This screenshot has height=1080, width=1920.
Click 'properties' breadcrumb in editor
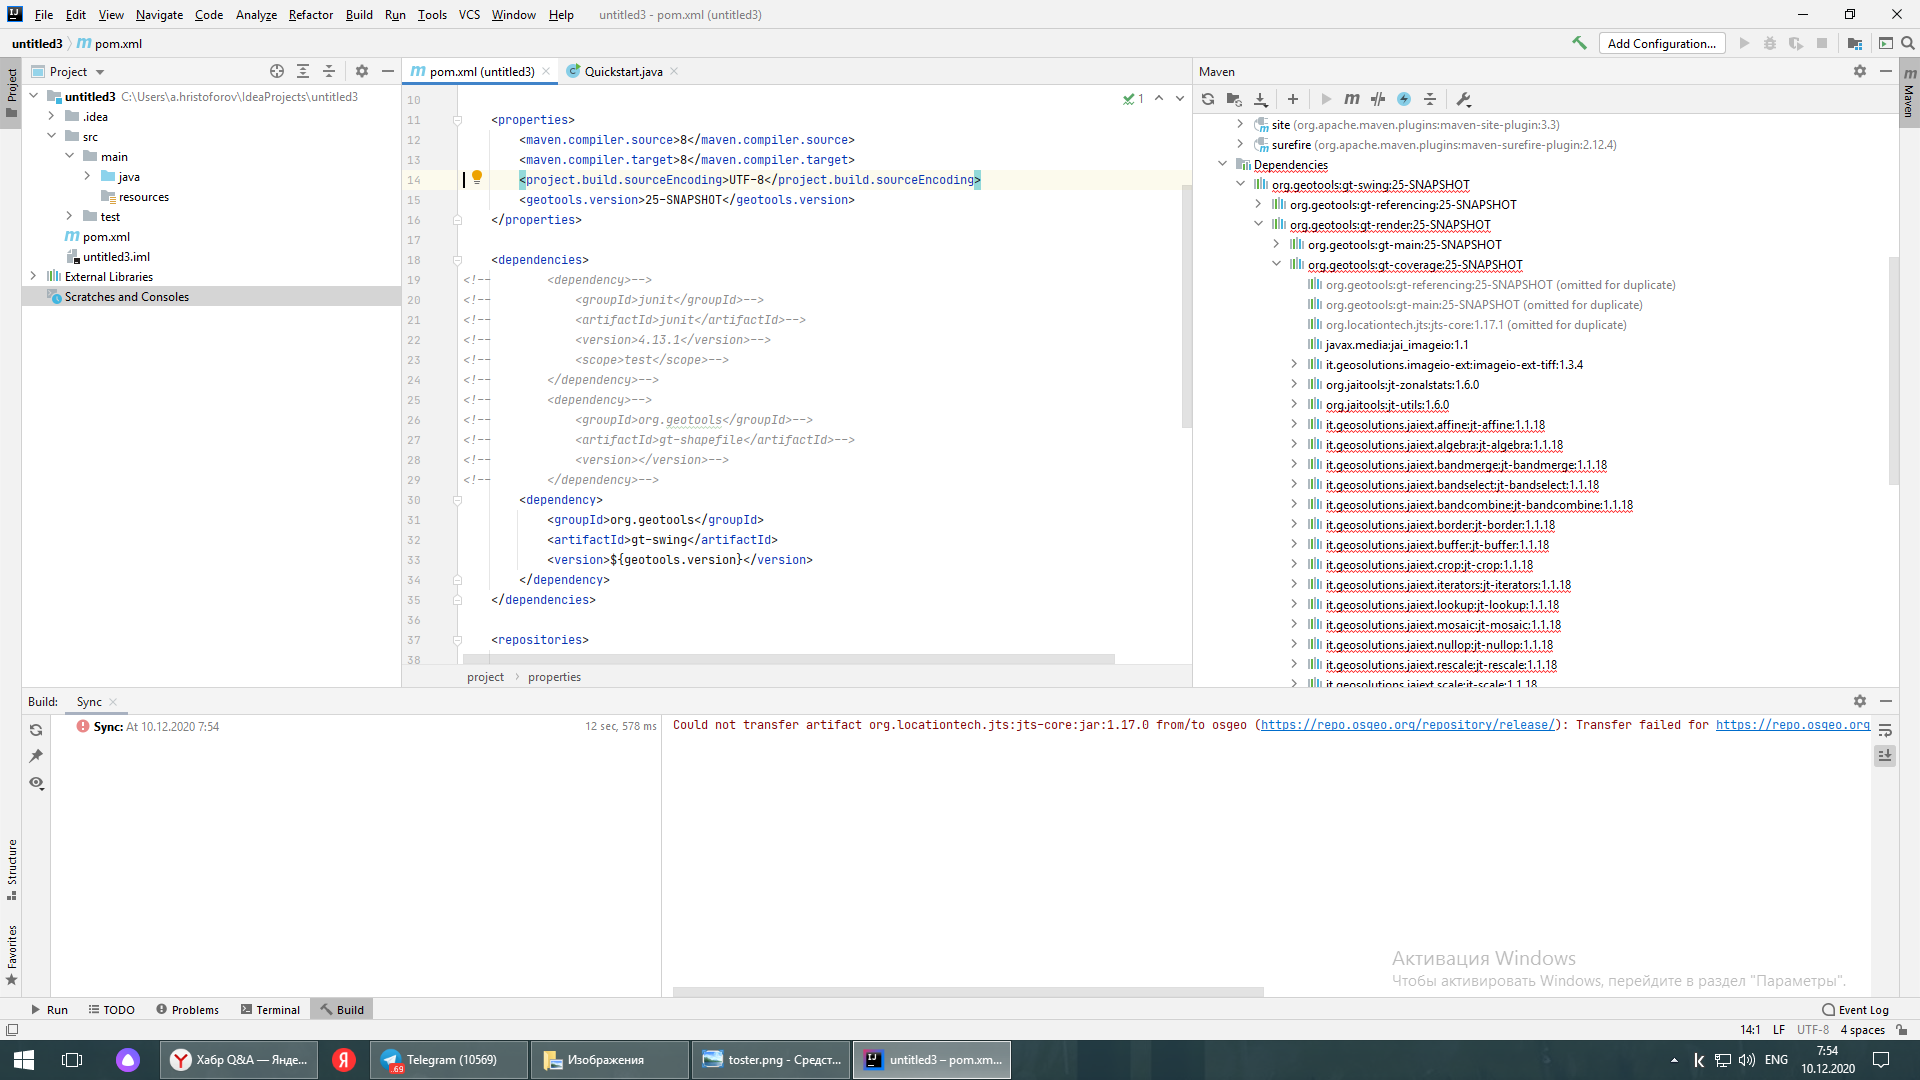point(554,677)
